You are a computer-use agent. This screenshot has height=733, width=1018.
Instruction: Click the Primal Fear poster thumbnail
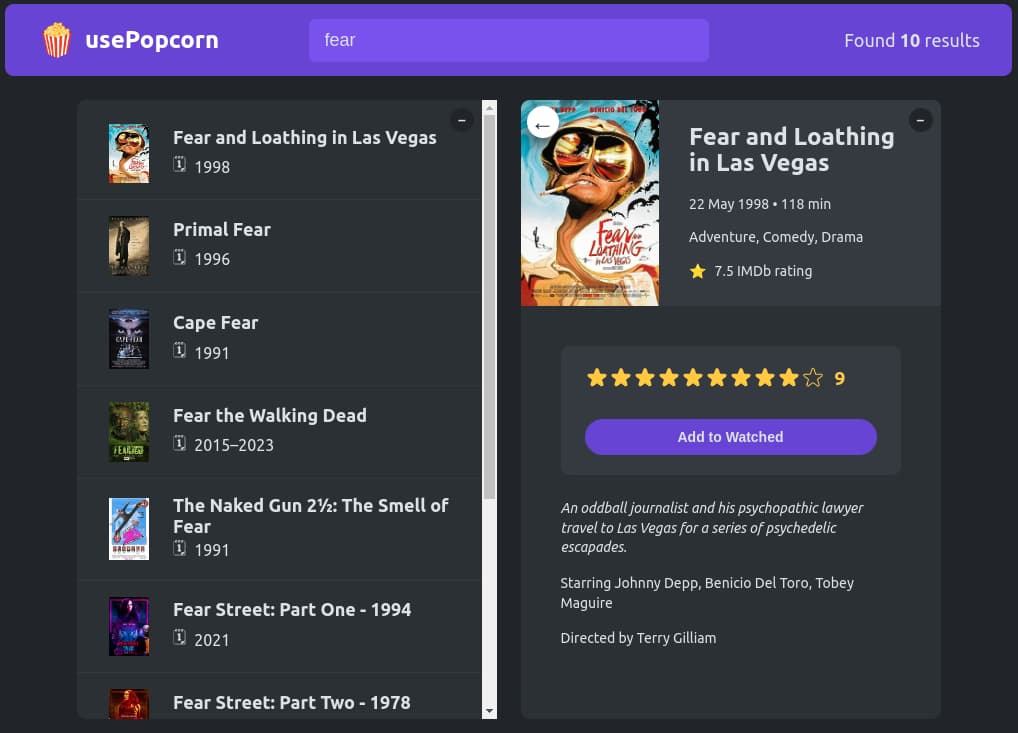[x=129, y=246]
